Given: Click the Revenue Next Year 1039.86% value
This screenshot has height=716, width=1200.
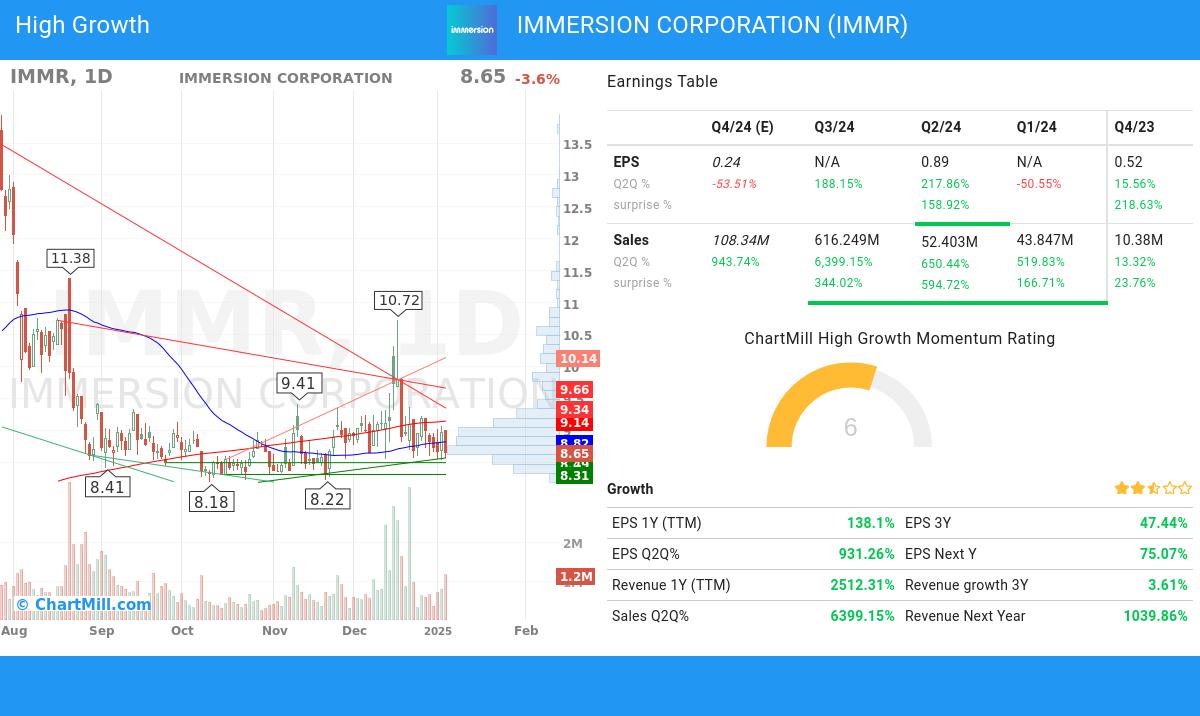Looking at the screenshot, I should [1155, 616].
